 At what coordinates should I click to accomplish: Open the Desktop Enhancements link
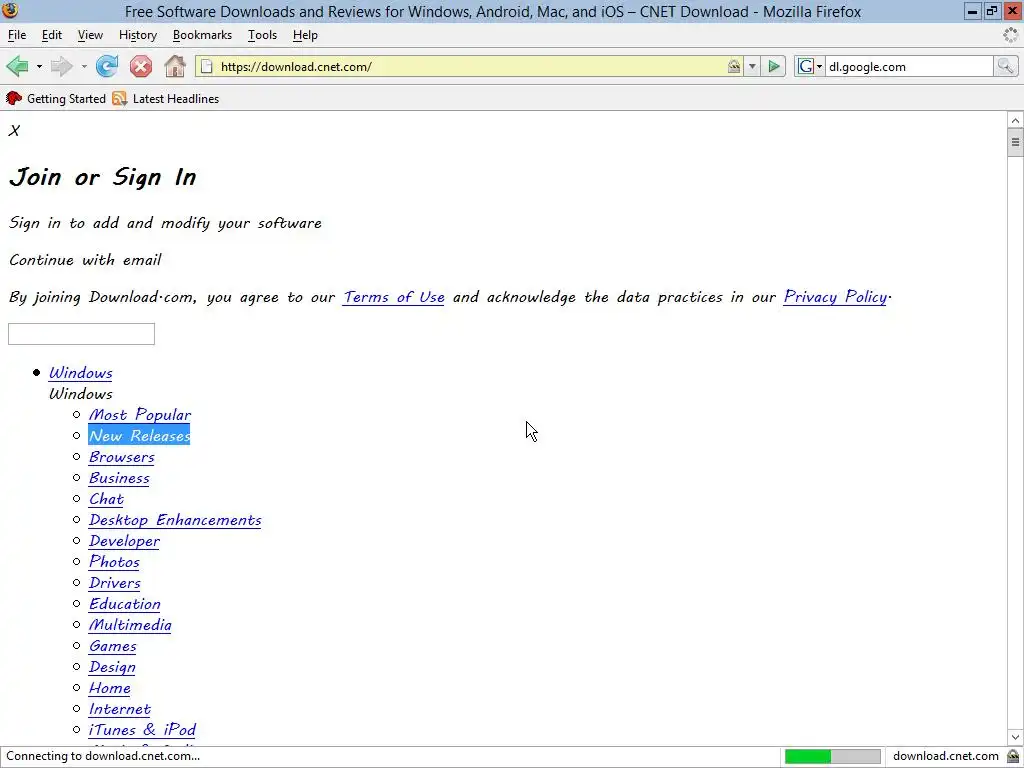coord(175,520)
